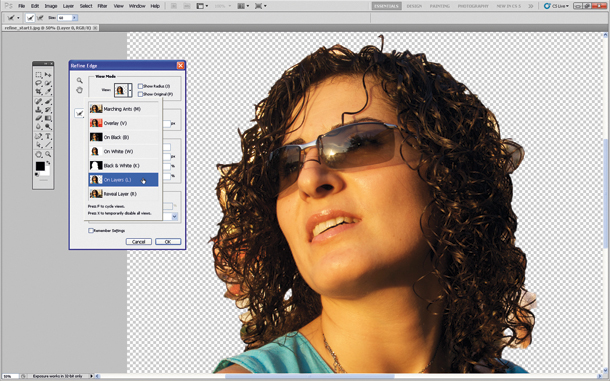Select the Clone Stamp tool
The height and width of the screenshot is (381, 610).
click(39, 110)
